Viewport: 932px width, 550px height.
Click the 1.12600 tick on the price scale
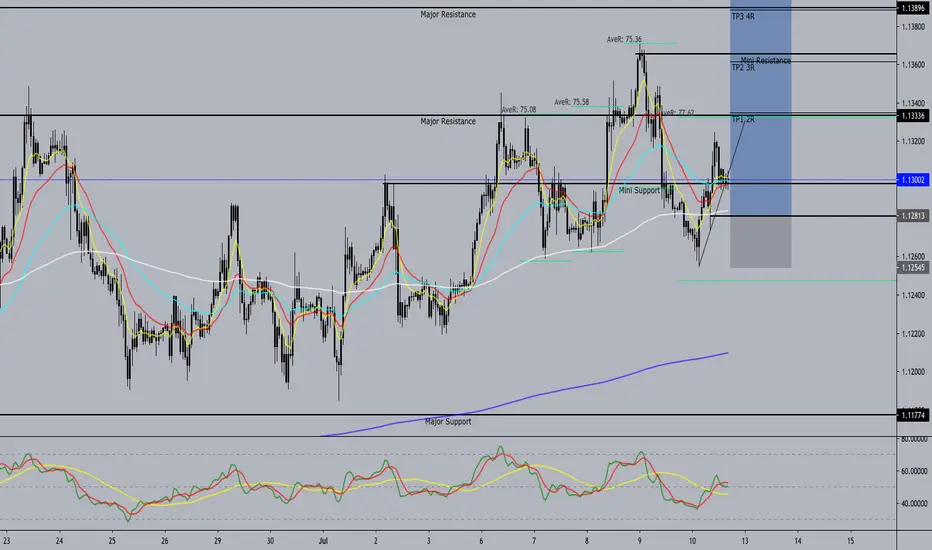pos(912,257)
